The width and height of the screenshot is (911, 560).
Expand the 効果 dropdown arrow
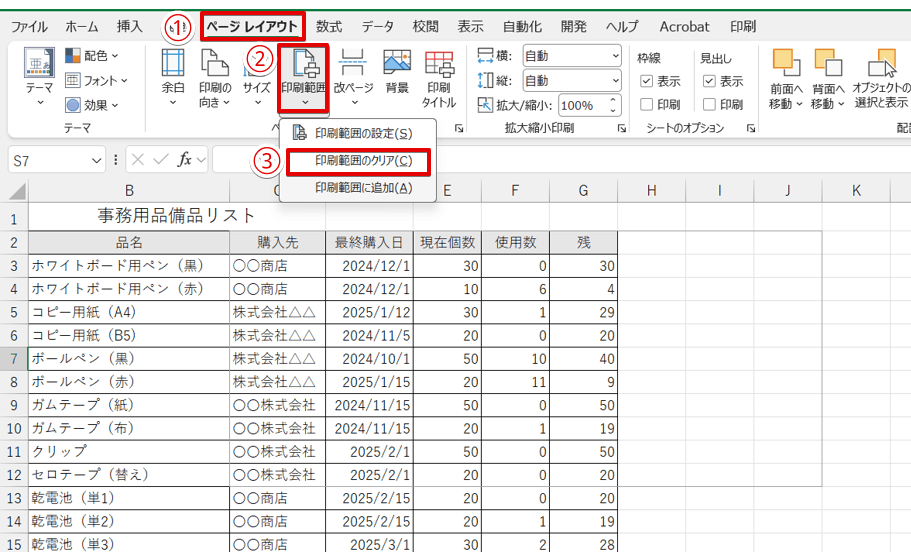115,105
